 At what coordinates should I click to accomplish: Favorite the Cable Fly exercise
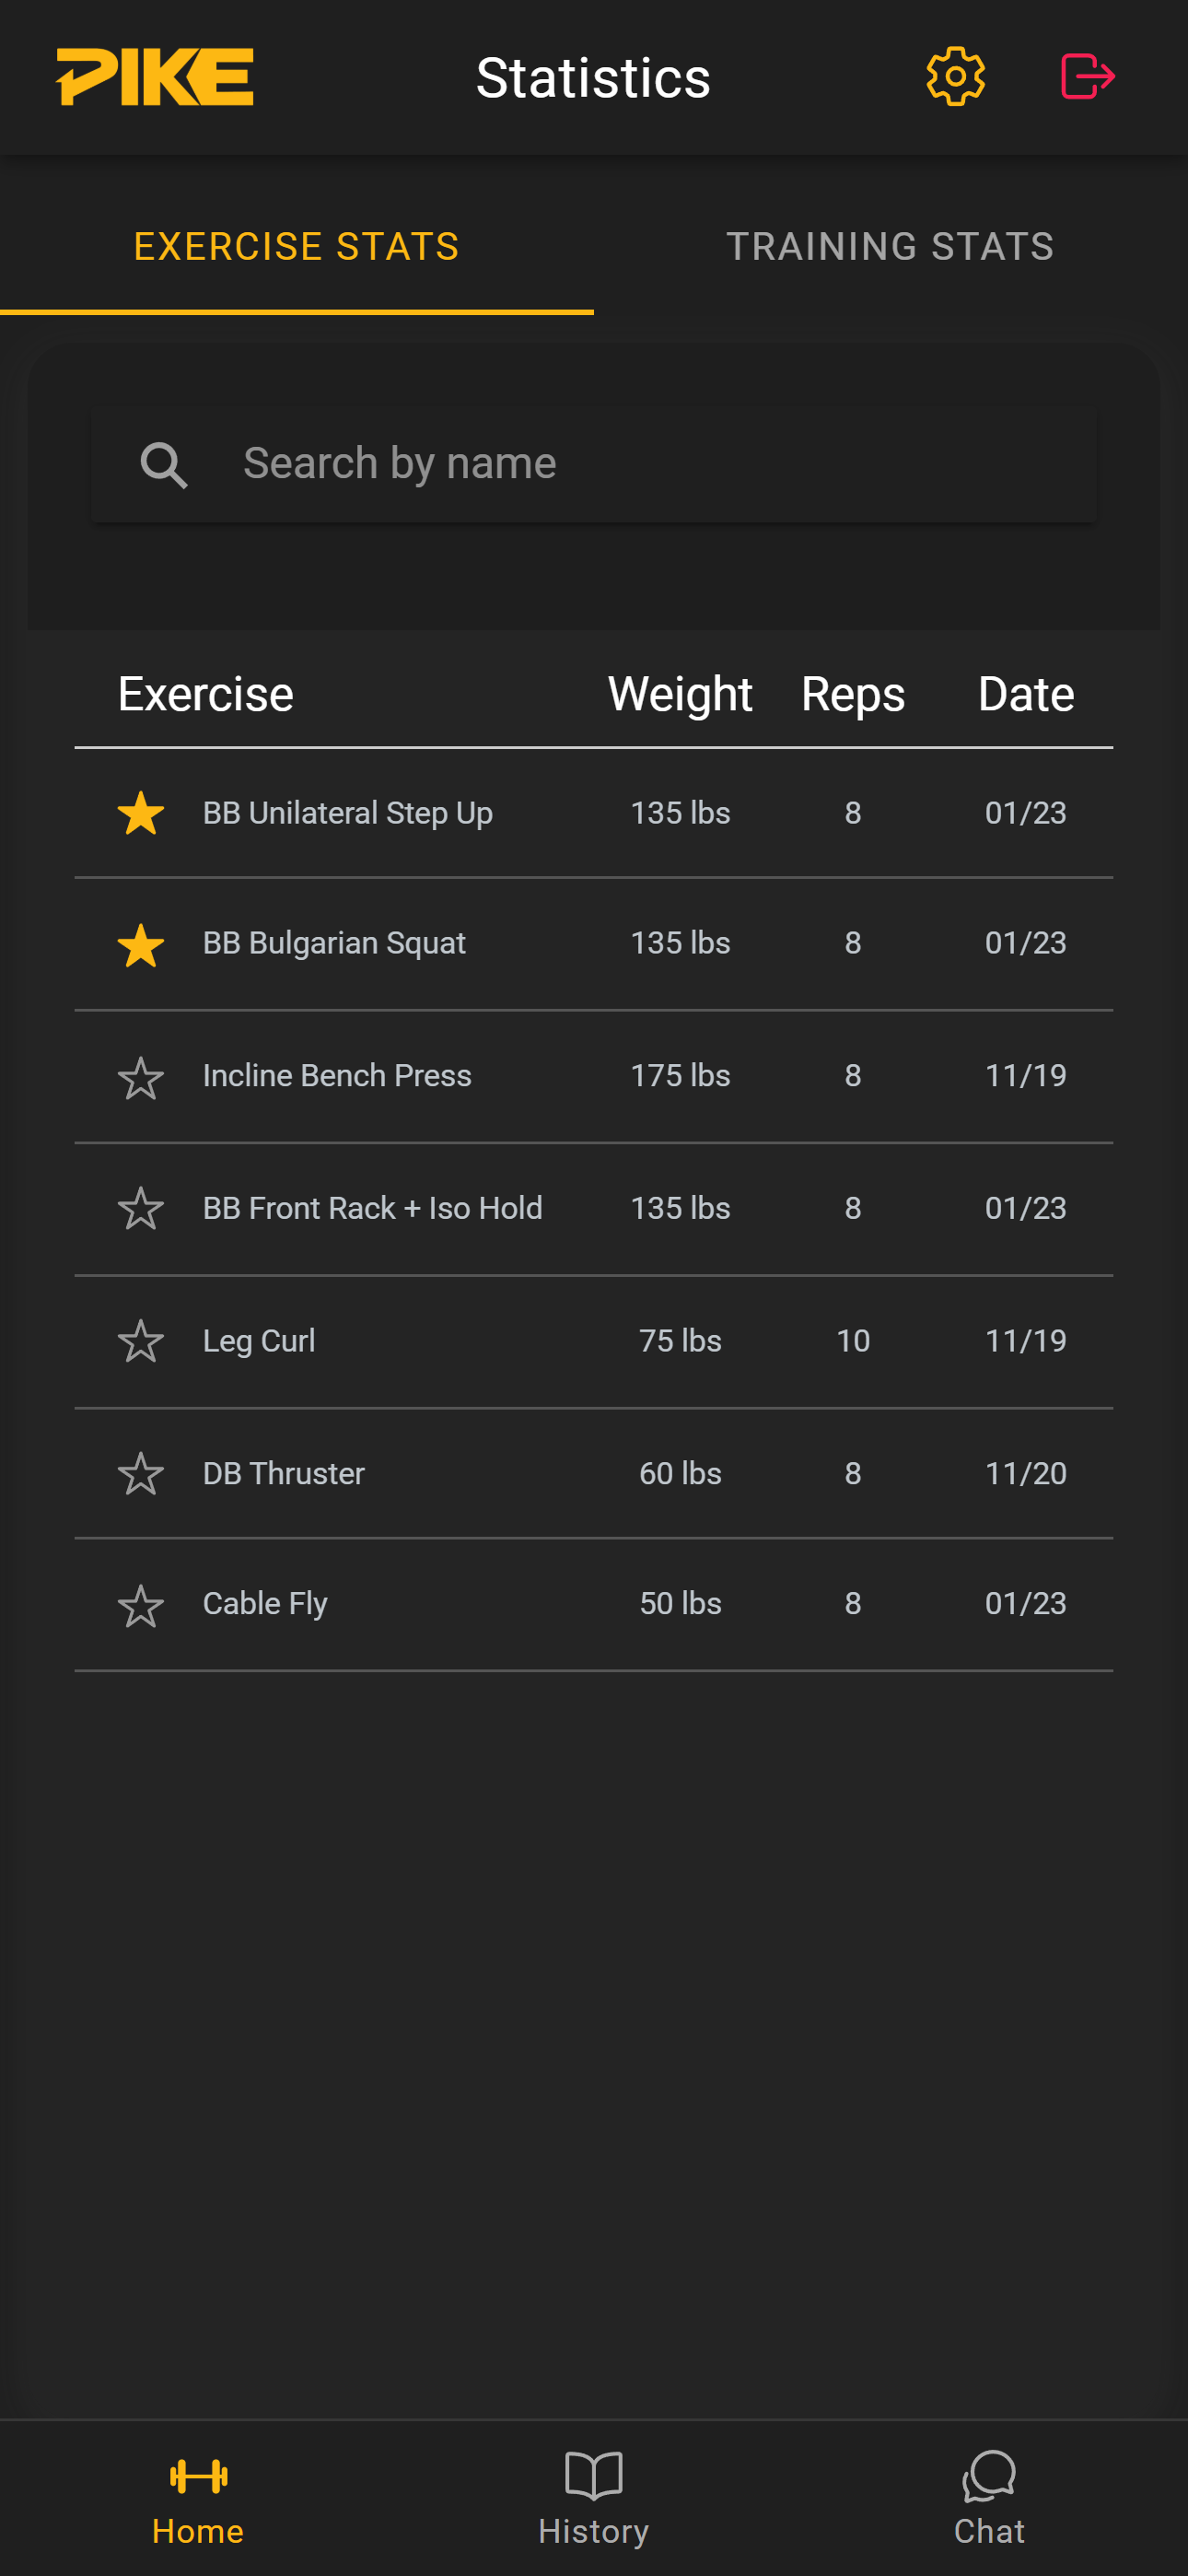tap(141, 1606)
